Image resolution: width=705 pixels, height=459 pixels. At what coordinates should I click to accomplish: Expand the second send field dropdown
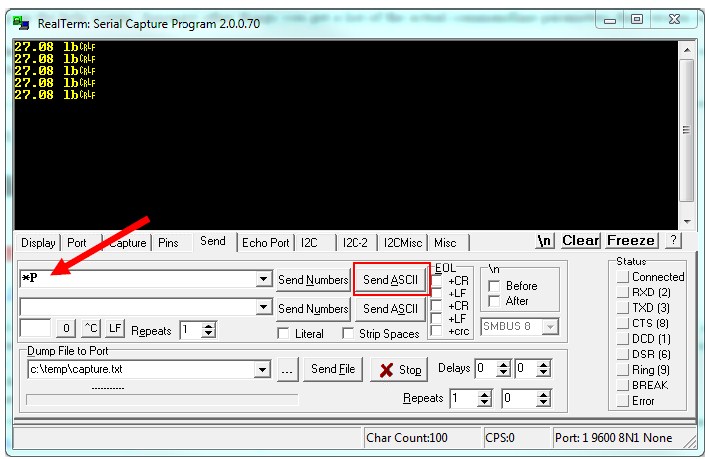click(263, 307)
